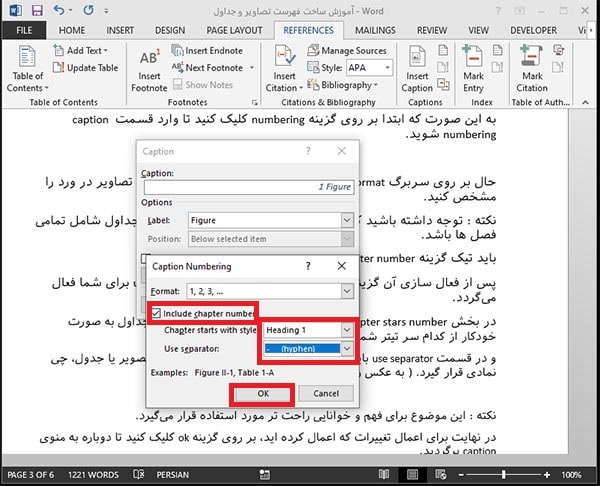Click the PERSIAN language indicator

173,475
